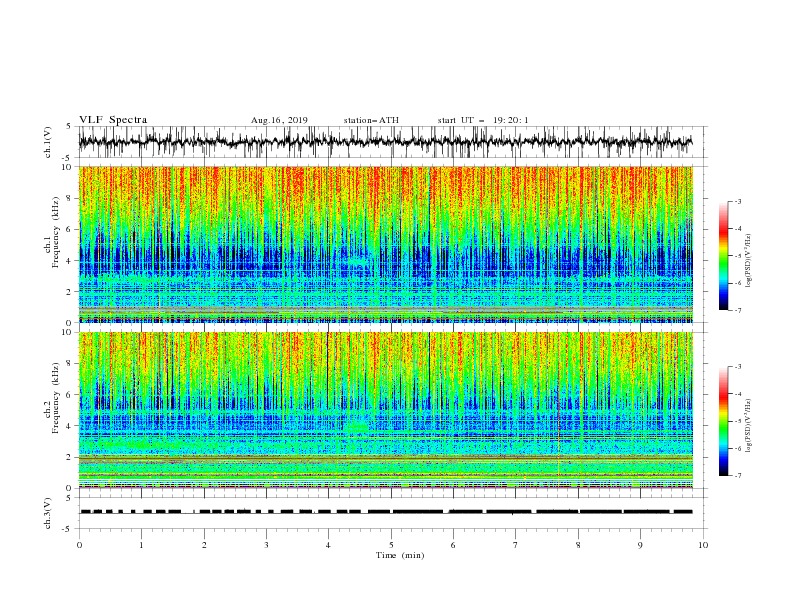Click the "-3" label on the ch.1 color bar
This screenshot has height=612, width=792.
click(x=737, y=201)
